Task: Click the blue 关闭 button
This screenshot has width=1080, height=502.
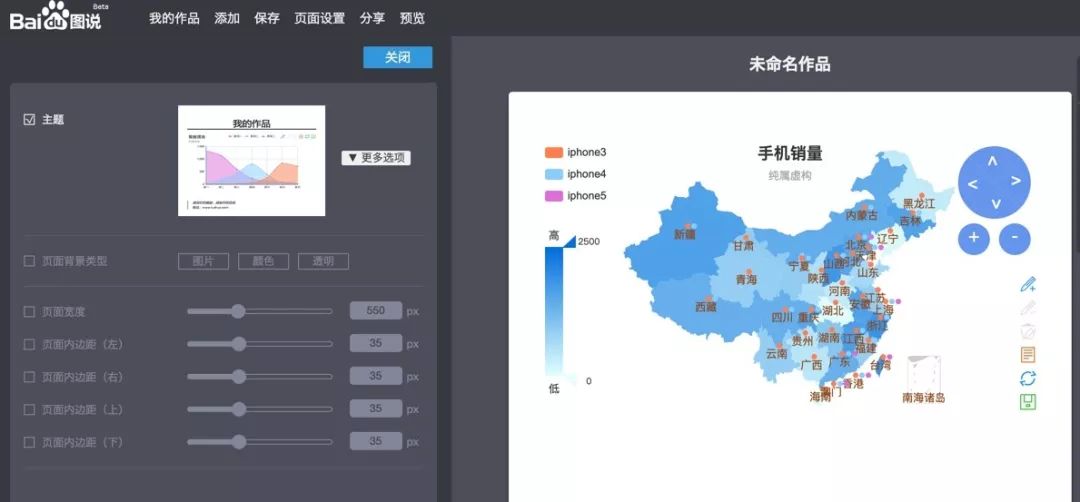Action: pyautogui.click(x=397, y=57)
